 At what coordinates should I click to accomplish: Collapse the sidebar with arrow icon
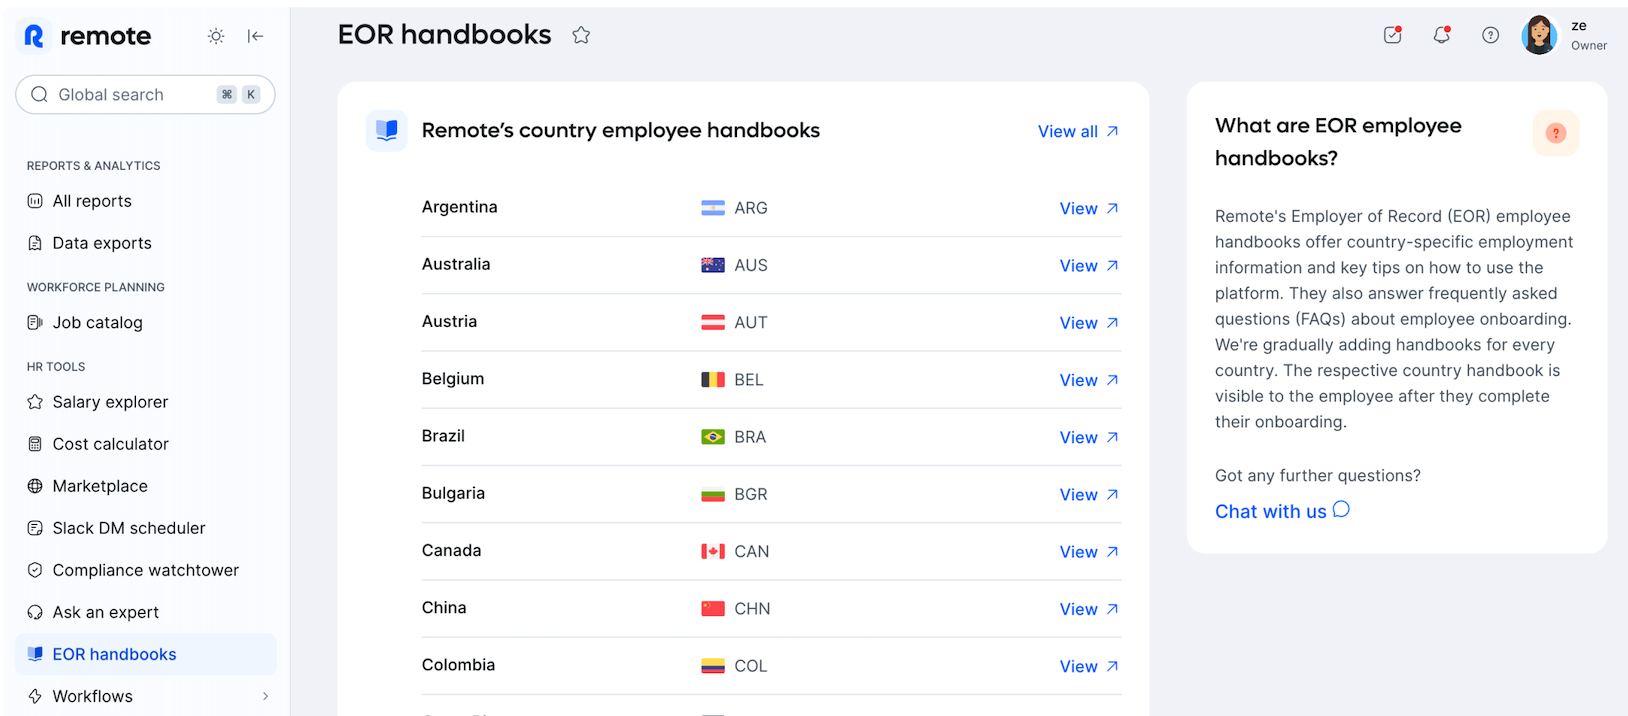tap(256, 36)
